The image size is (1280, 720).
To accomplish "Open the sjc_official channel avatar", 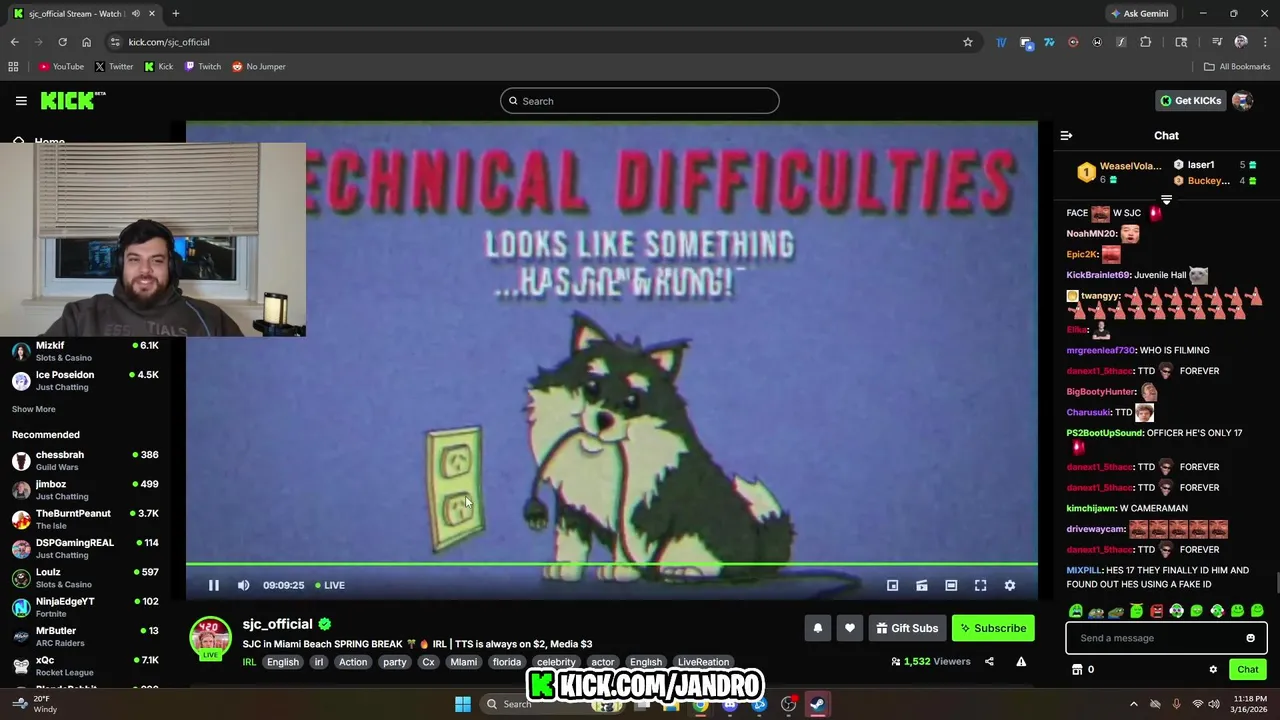I will 210,637.
